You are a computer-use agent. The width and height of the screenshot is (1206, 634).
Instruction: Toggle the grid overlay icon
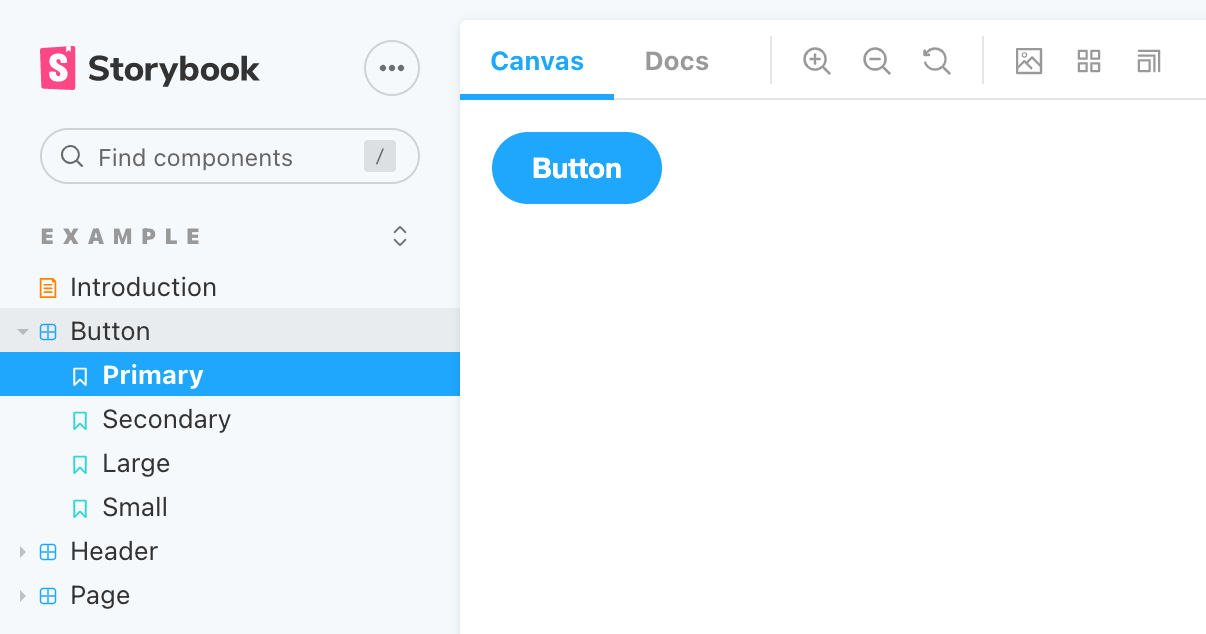pos(1089,61)
